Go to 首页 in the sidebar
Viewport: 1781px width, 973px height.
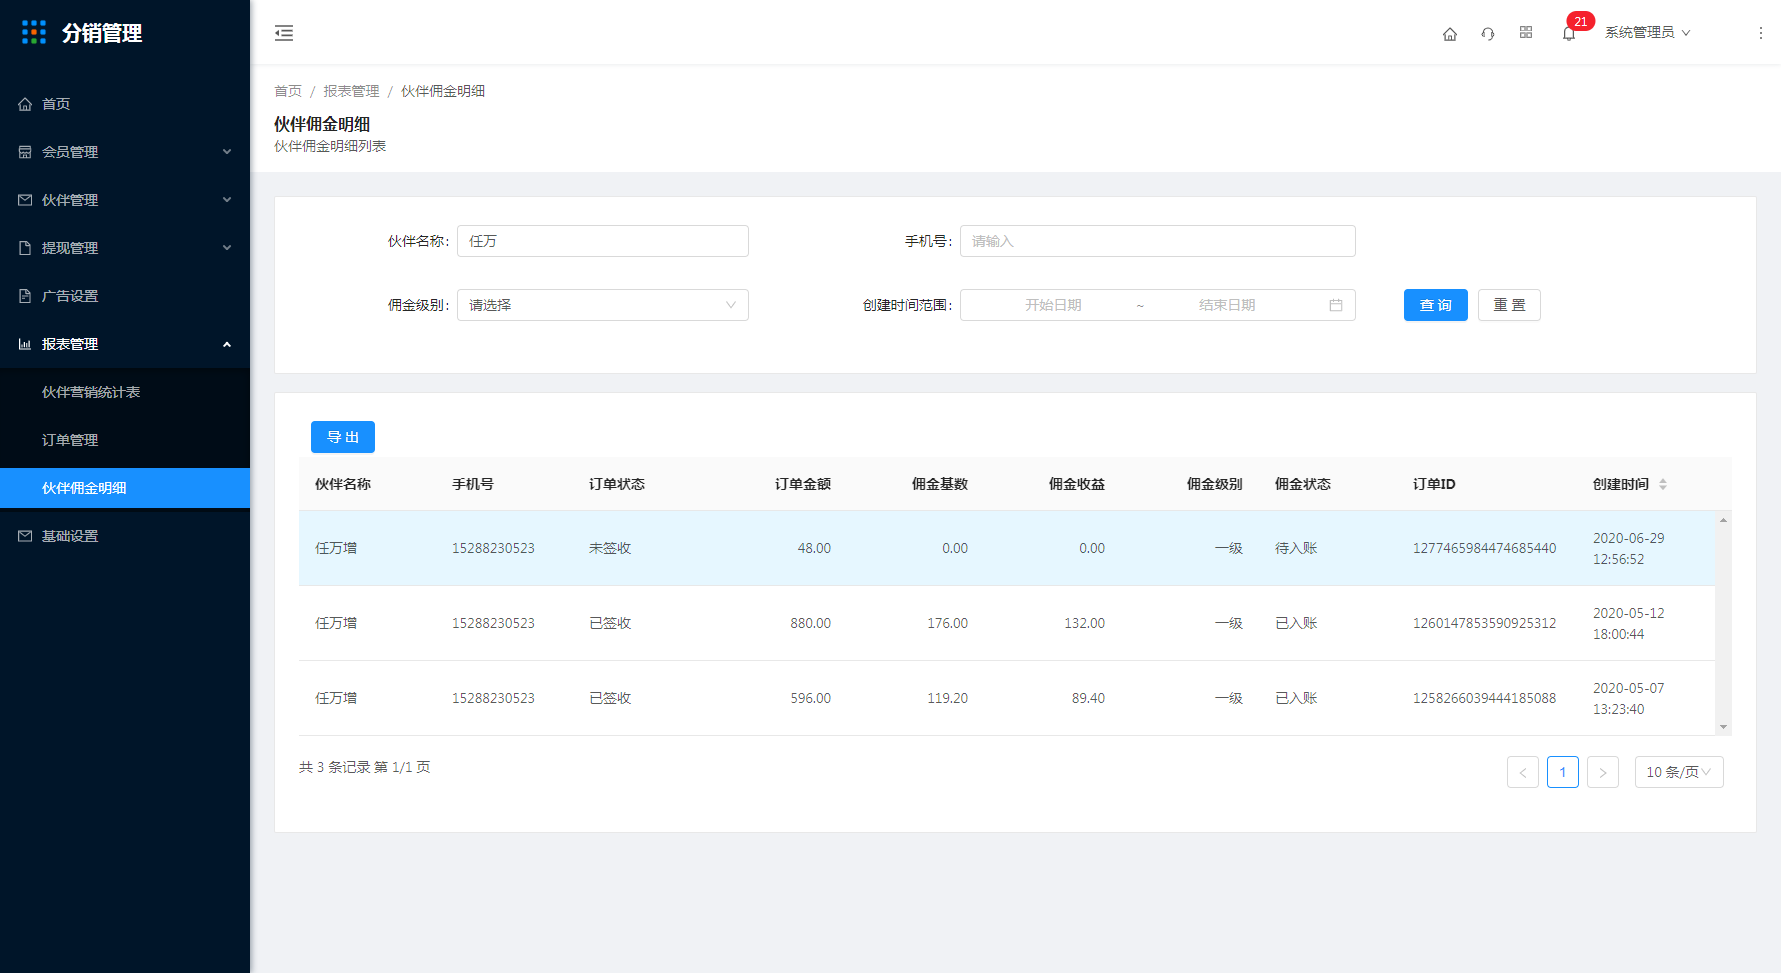point(125,104)
